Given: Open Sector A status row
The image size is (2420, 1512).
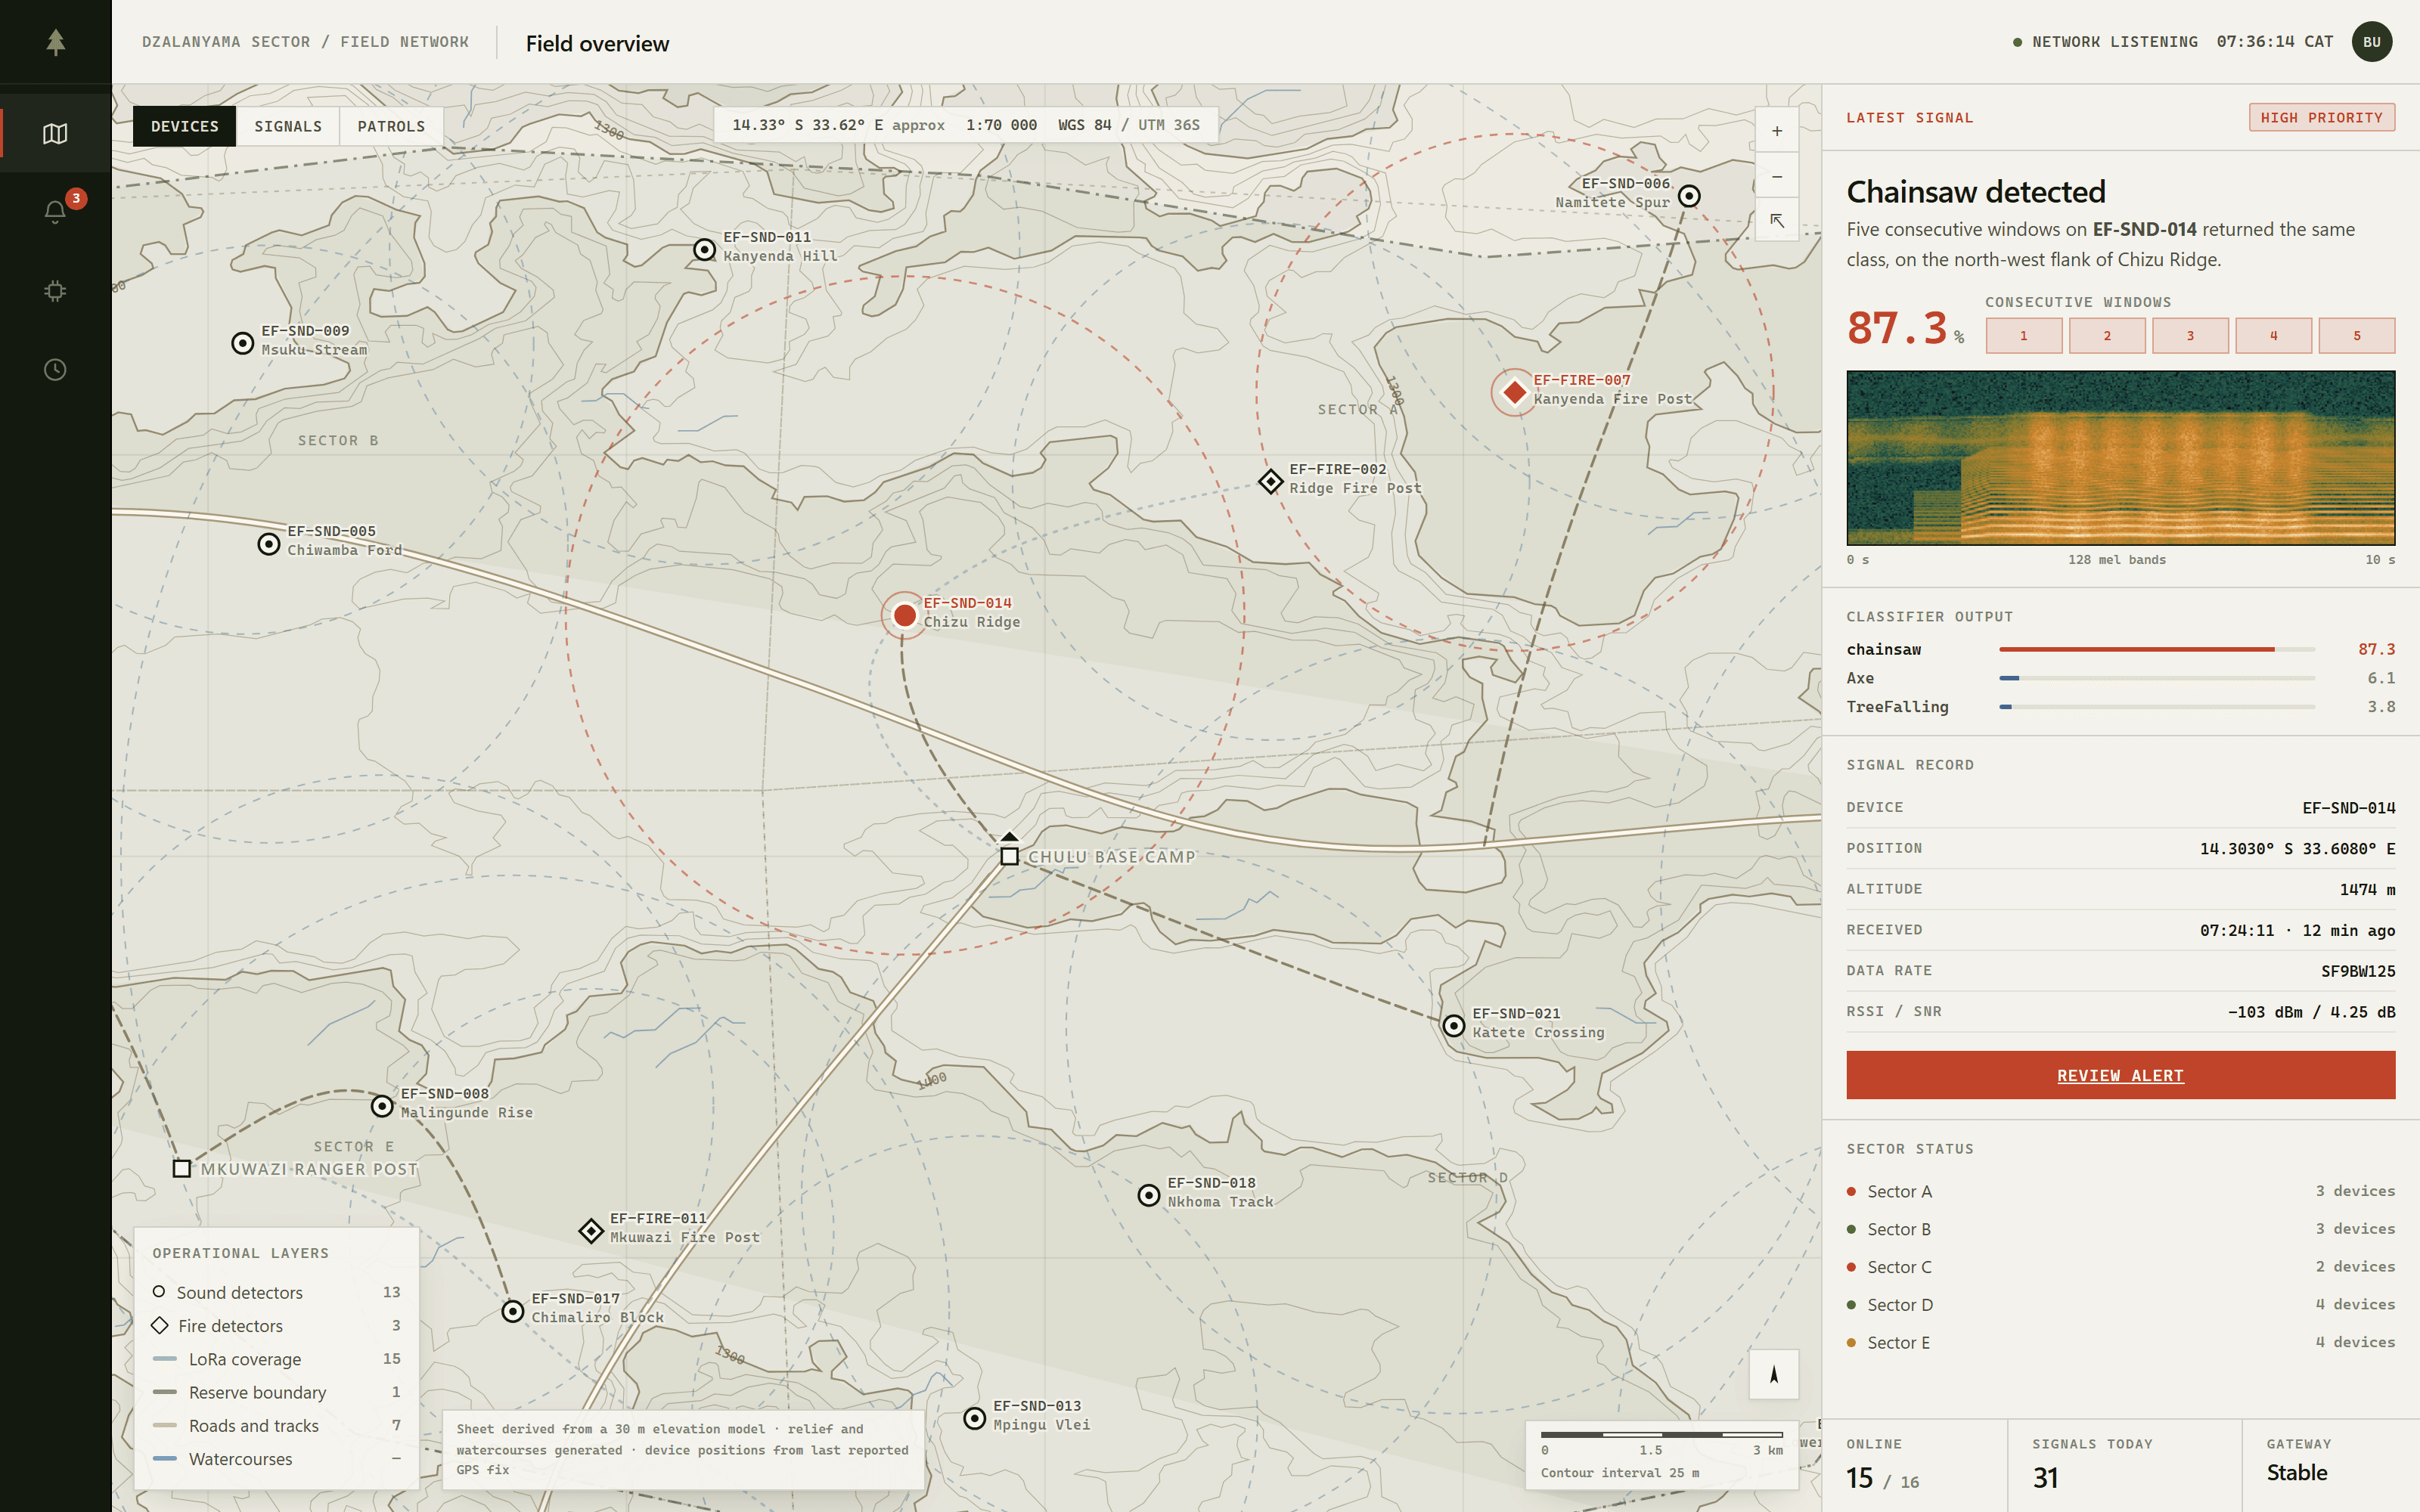Looking at the screenshot, I should pyautogui.click(x=2120, y=1191).
